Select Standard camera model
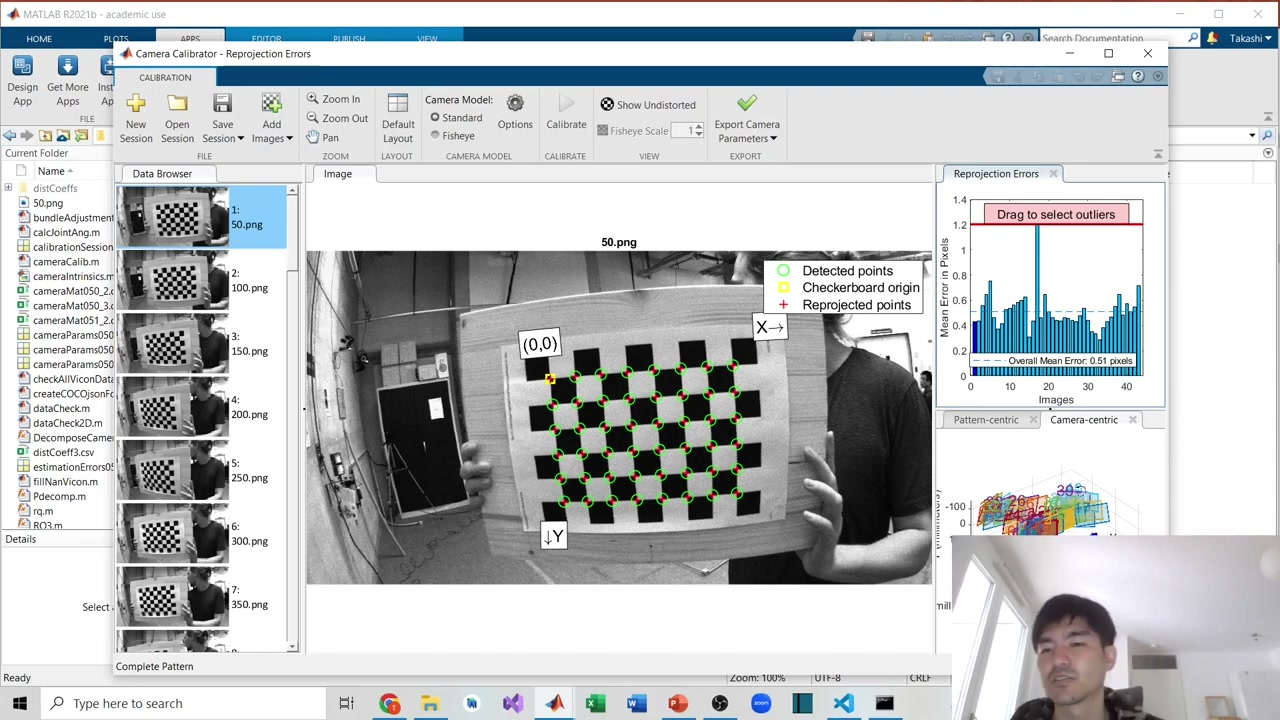Screen dimensions: 1280x720 coord(457,118)
